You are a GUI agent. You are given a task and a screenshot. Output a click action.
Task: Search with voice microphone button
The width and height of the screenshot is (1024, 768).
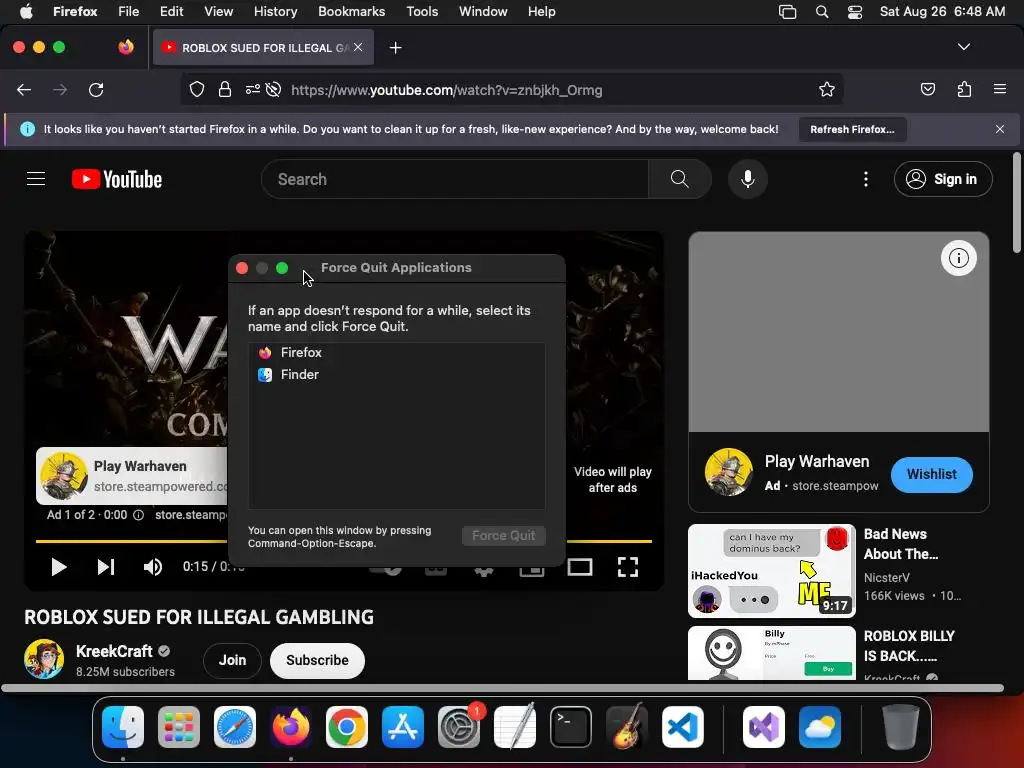point(748,179)
